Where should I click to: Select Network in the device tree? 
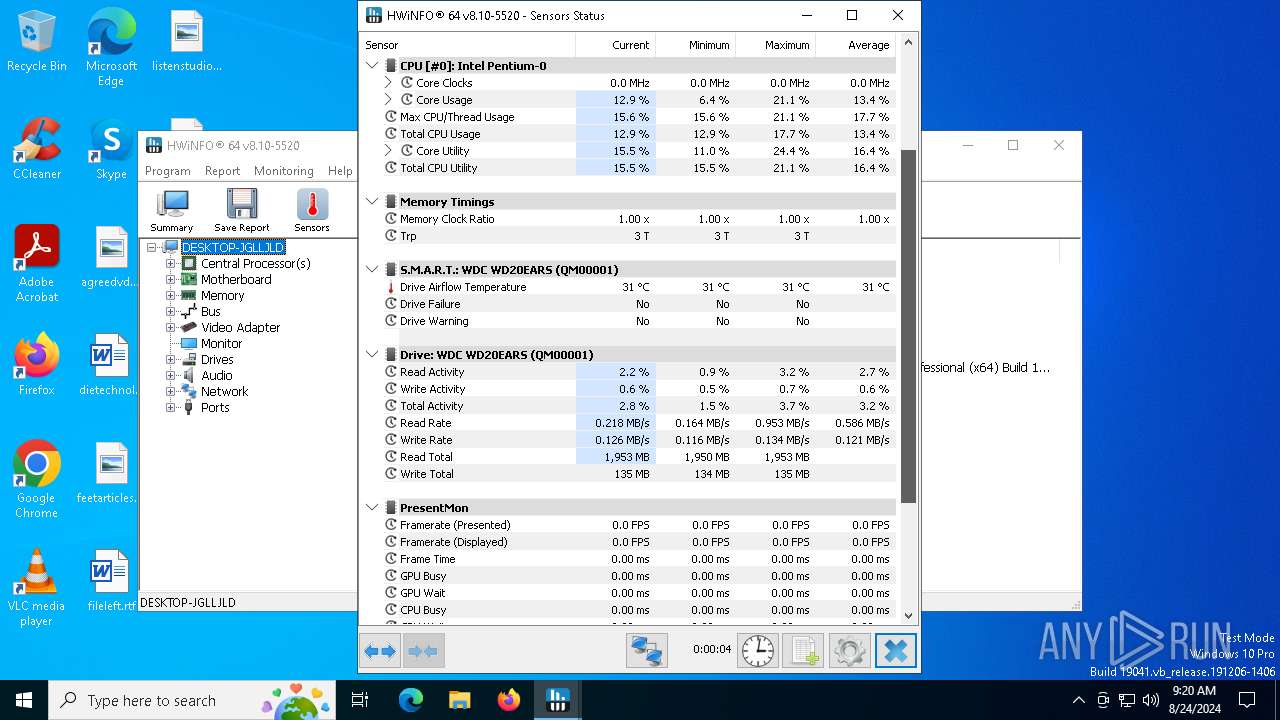224,392
